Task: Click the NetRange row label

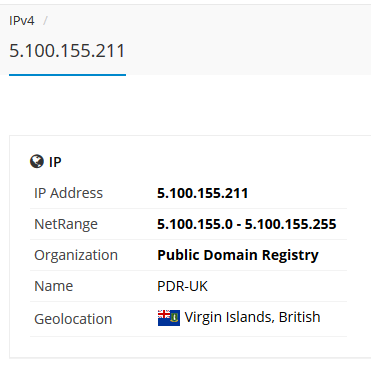Action: tap(66, 225)
